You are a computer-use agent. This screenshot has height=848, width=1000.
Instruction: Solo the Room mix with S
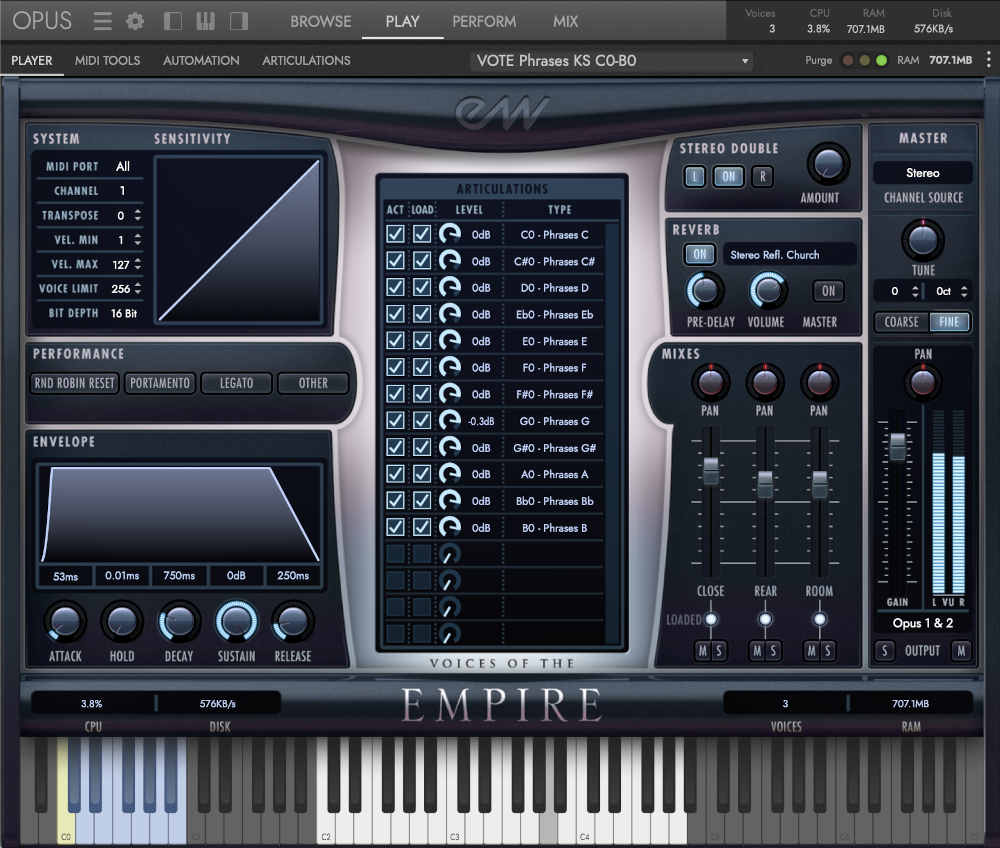click(828, 652)
